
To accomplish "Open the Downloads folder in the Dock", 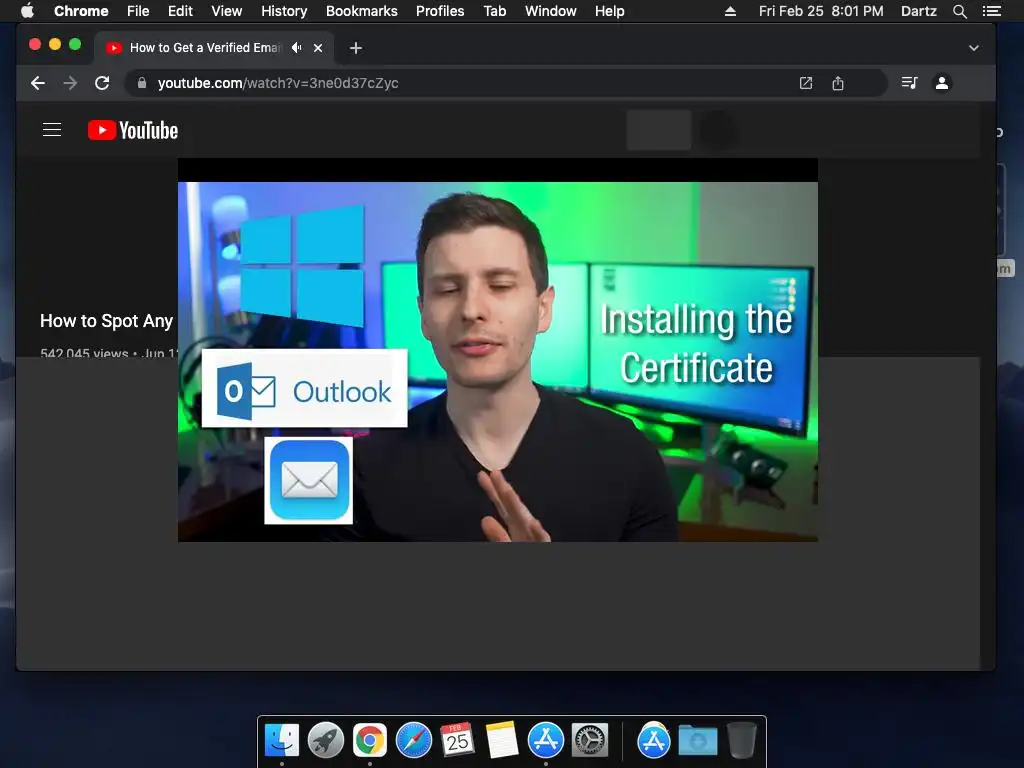I will pyautogui.click(x=697, y=741).
